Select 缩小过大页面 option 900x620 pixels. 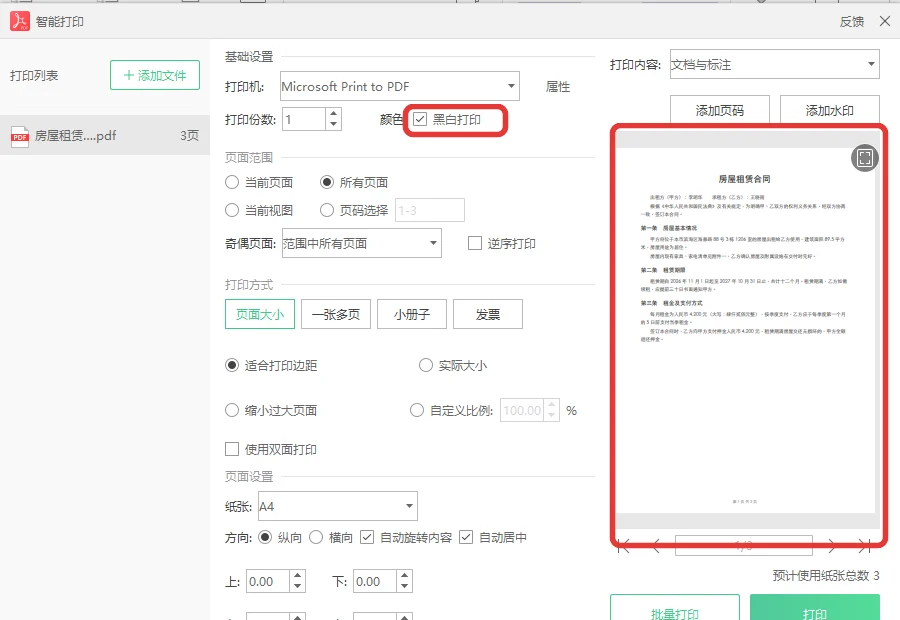(x=232, y=410)
